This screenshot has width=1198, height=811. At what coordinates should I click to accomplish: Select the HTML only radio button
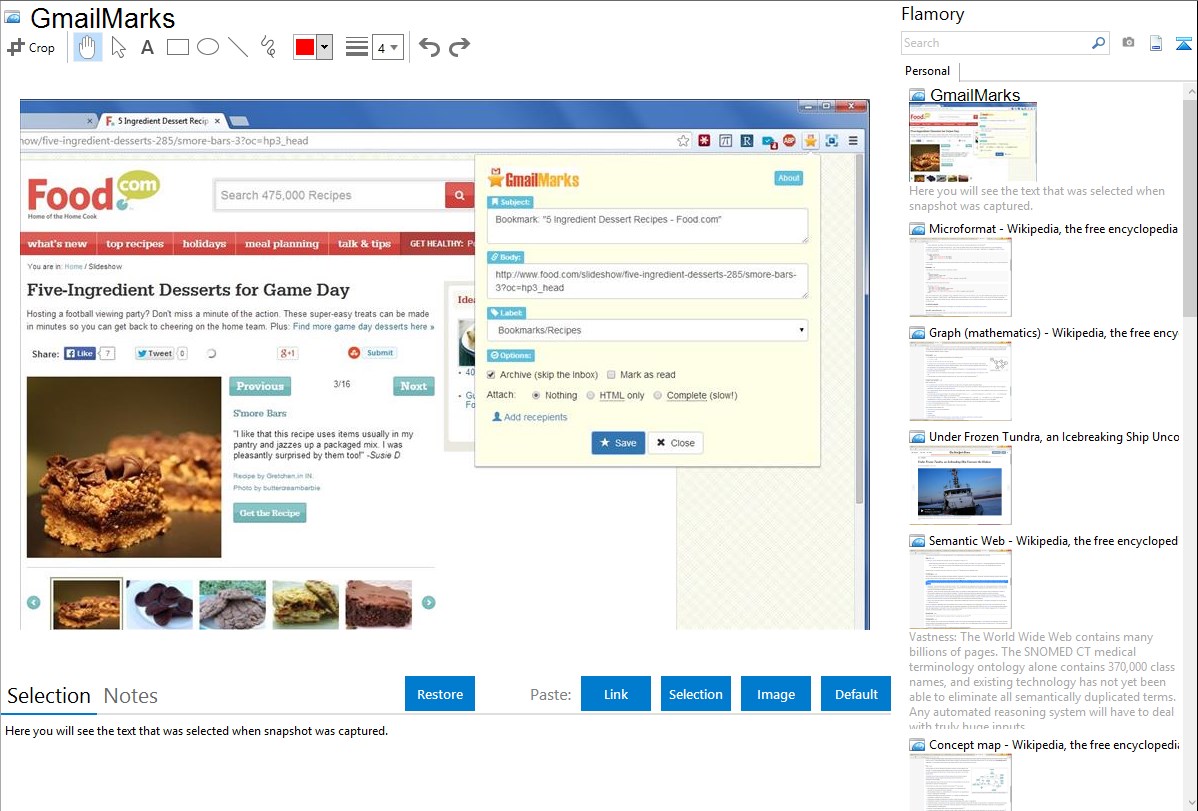click(591, 395)
